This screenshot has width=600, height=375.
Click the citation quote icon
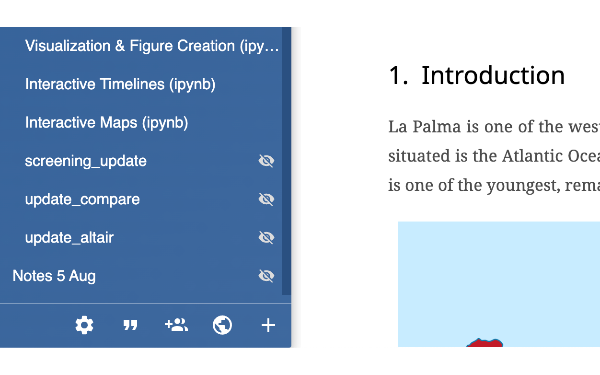click(x=130, y=325)
